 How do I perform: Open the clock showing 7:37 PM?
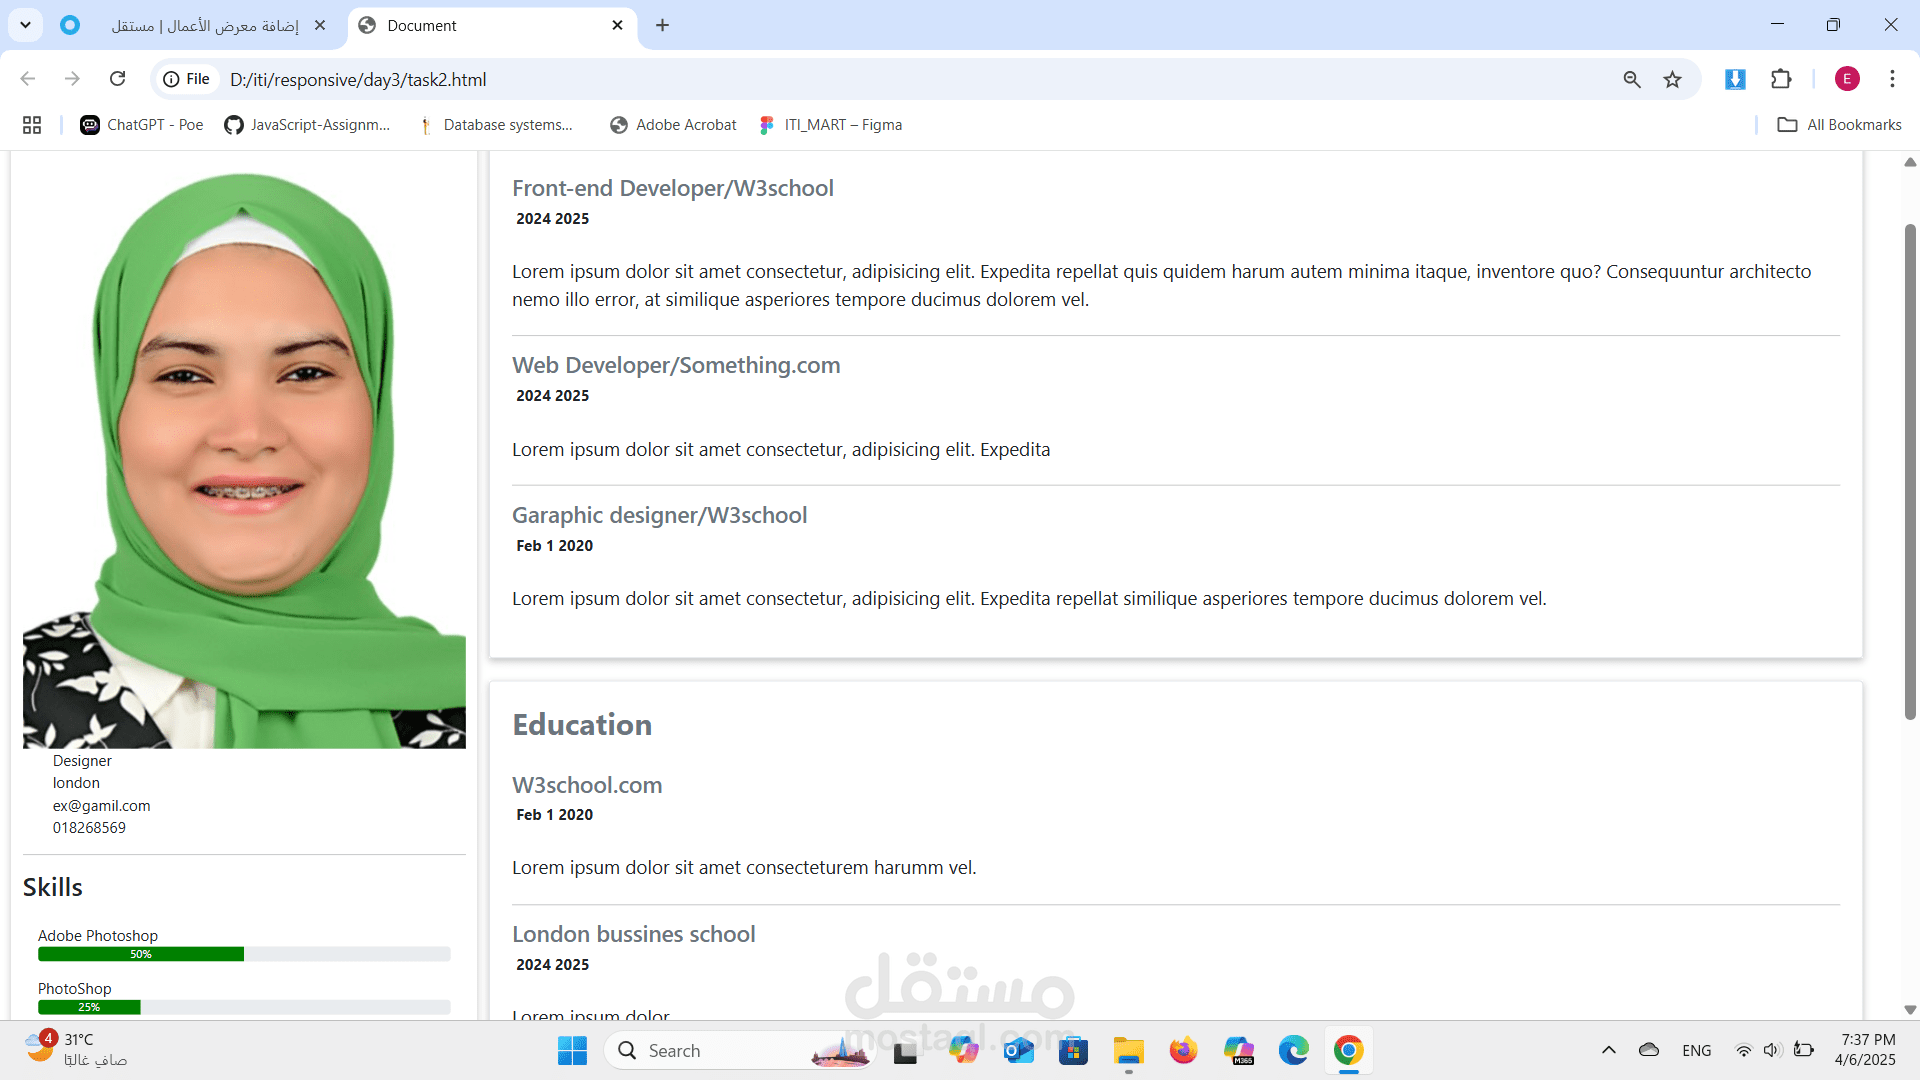tap(1864, 1050)
